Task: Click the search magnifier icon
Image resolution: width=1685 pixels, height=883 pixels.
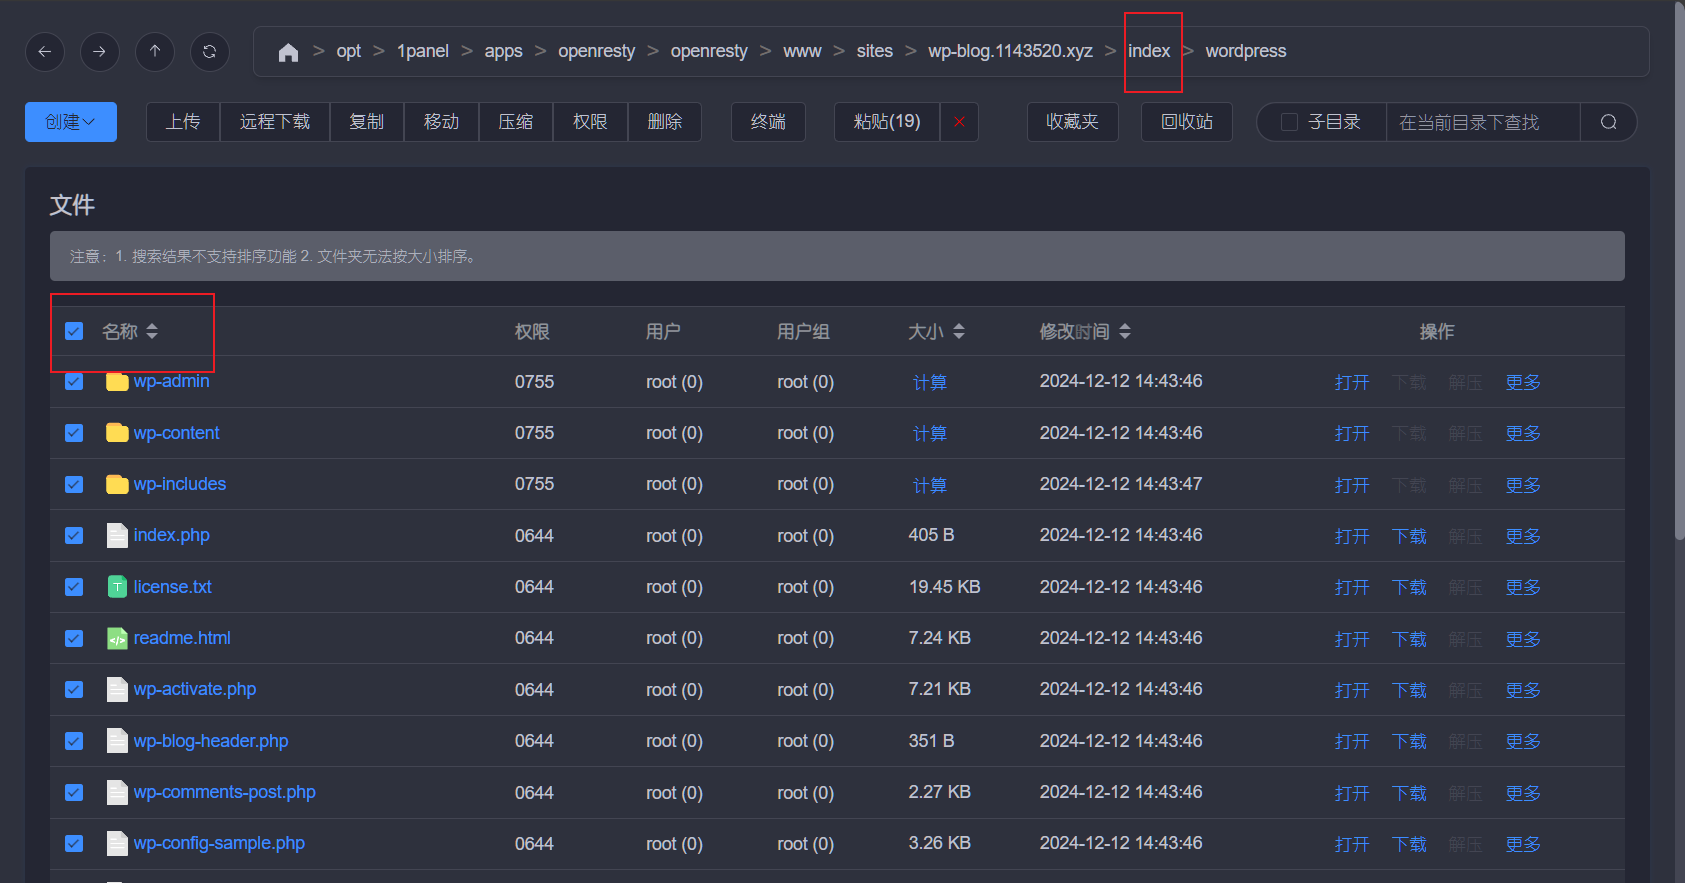Action: point(1608,122)
